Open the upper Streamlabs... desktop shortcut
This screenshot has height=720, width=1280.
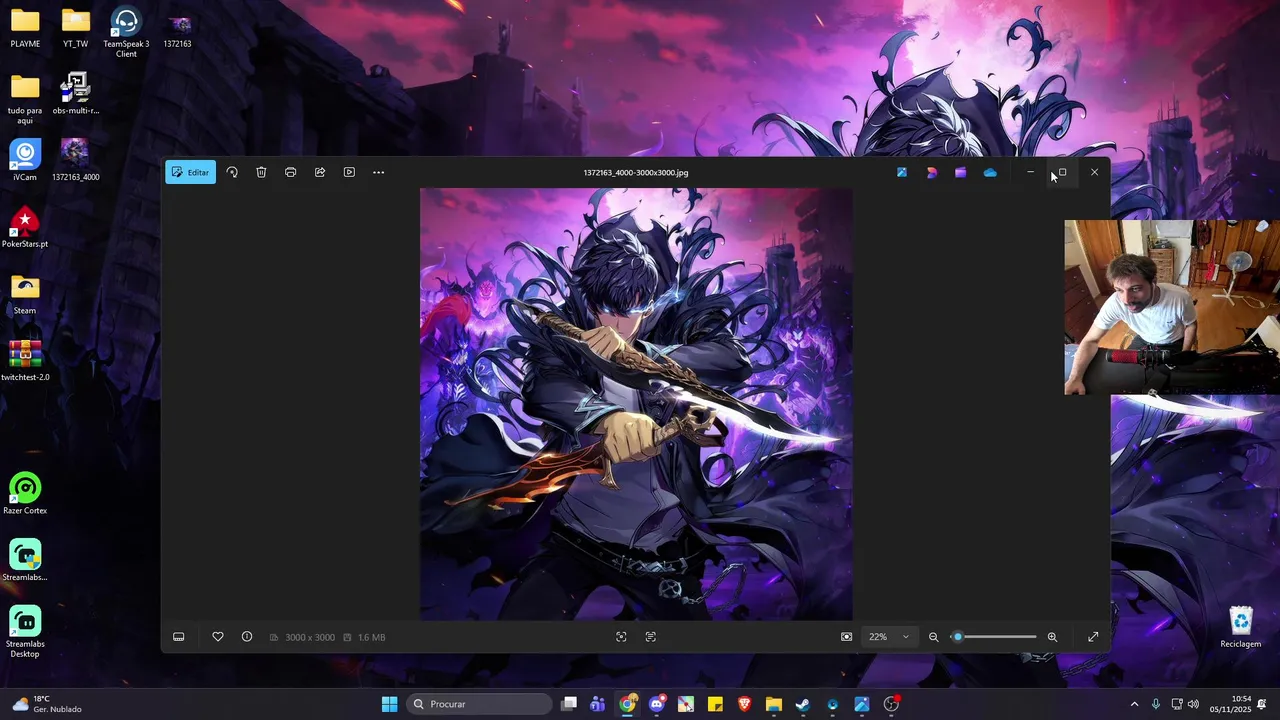click(x=25, y=560)
